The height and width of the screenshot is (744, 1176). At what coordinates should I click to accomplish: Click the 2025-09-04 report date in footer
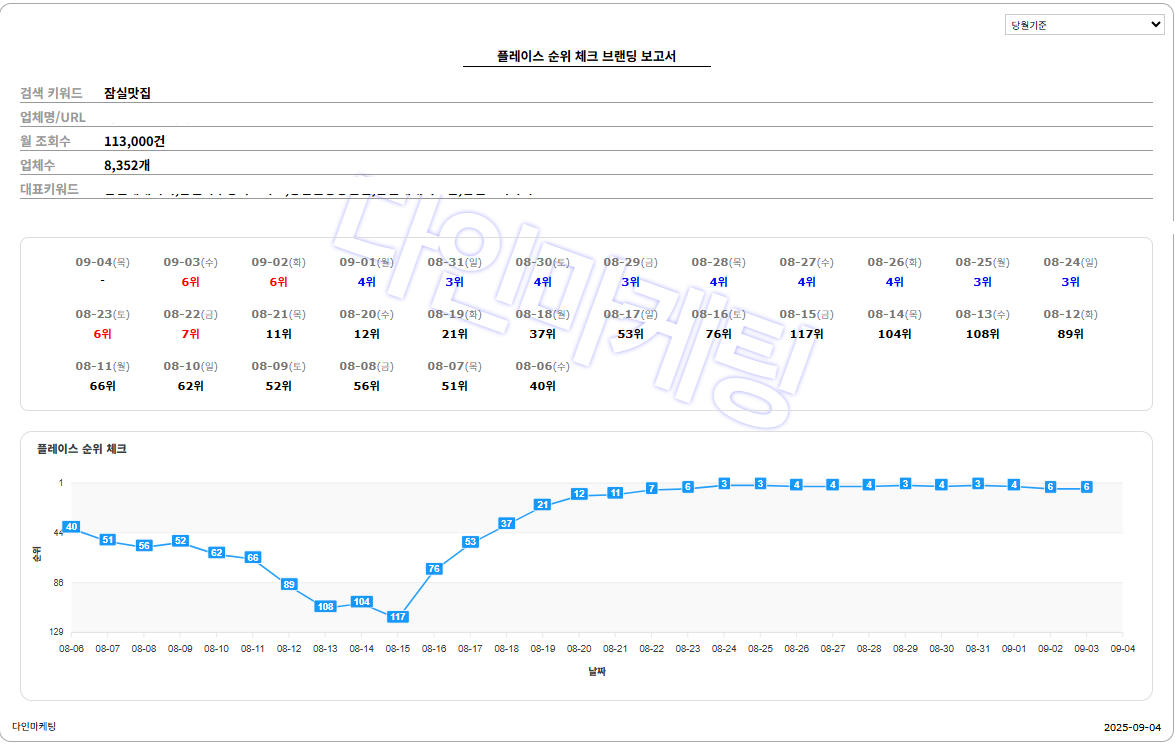tap(1132, 728)
